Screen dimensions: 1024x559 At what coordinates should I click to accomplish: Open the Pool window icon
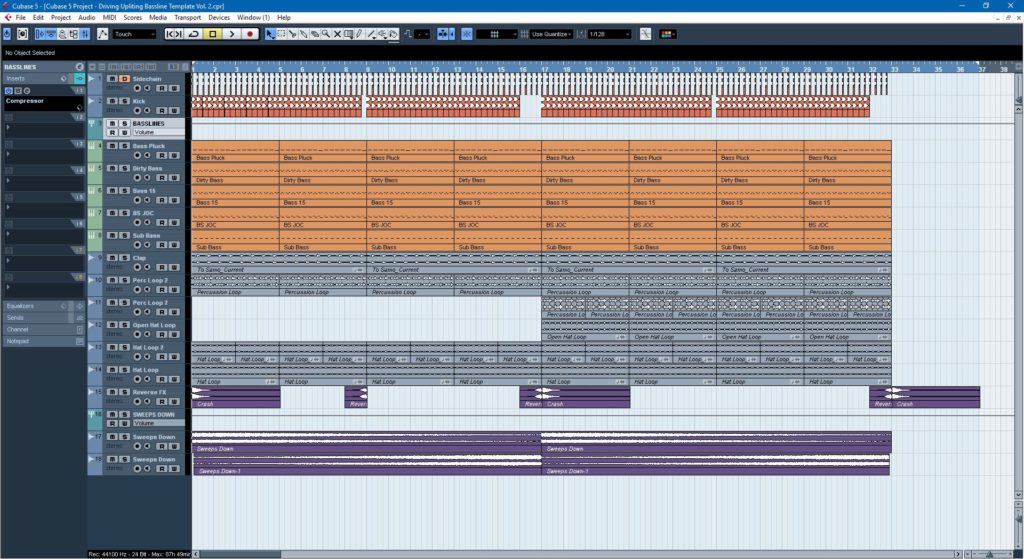pos(73,34)
